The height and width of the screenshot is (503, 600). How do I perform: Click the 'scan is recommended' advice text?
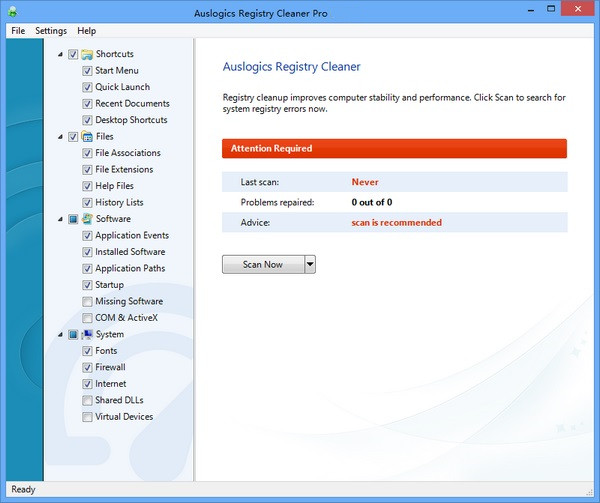(396, 223)
